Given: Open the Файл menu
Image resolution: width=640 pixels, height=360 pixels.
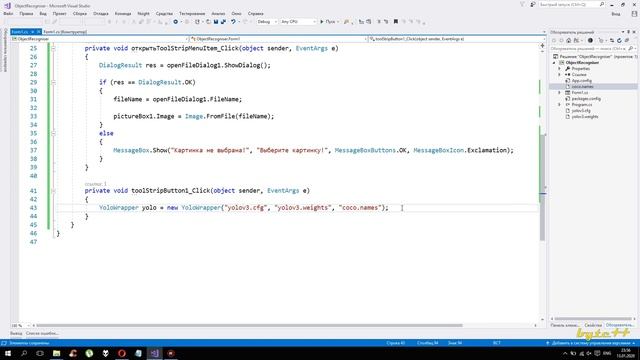Looking at the screenshot, I should (x=8, y=13).
